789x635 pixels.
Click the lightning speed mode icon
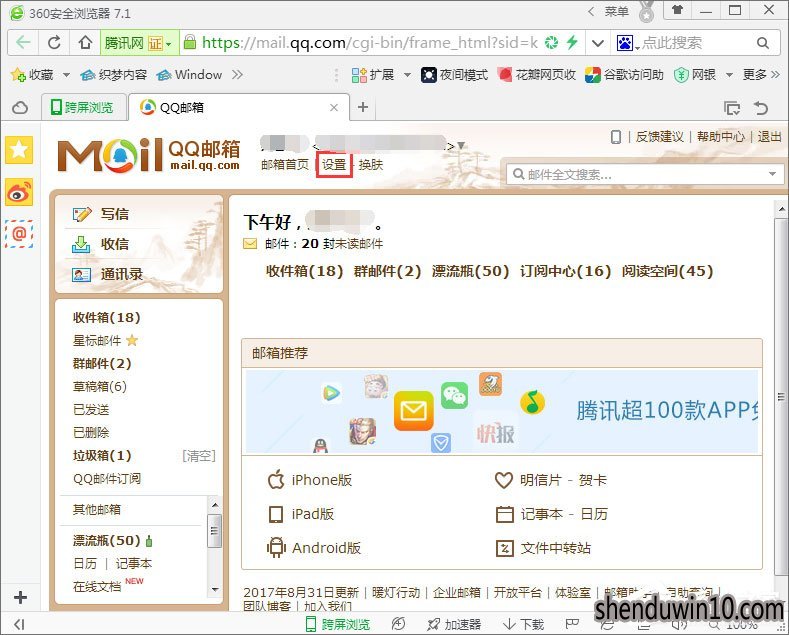[572, 42]
